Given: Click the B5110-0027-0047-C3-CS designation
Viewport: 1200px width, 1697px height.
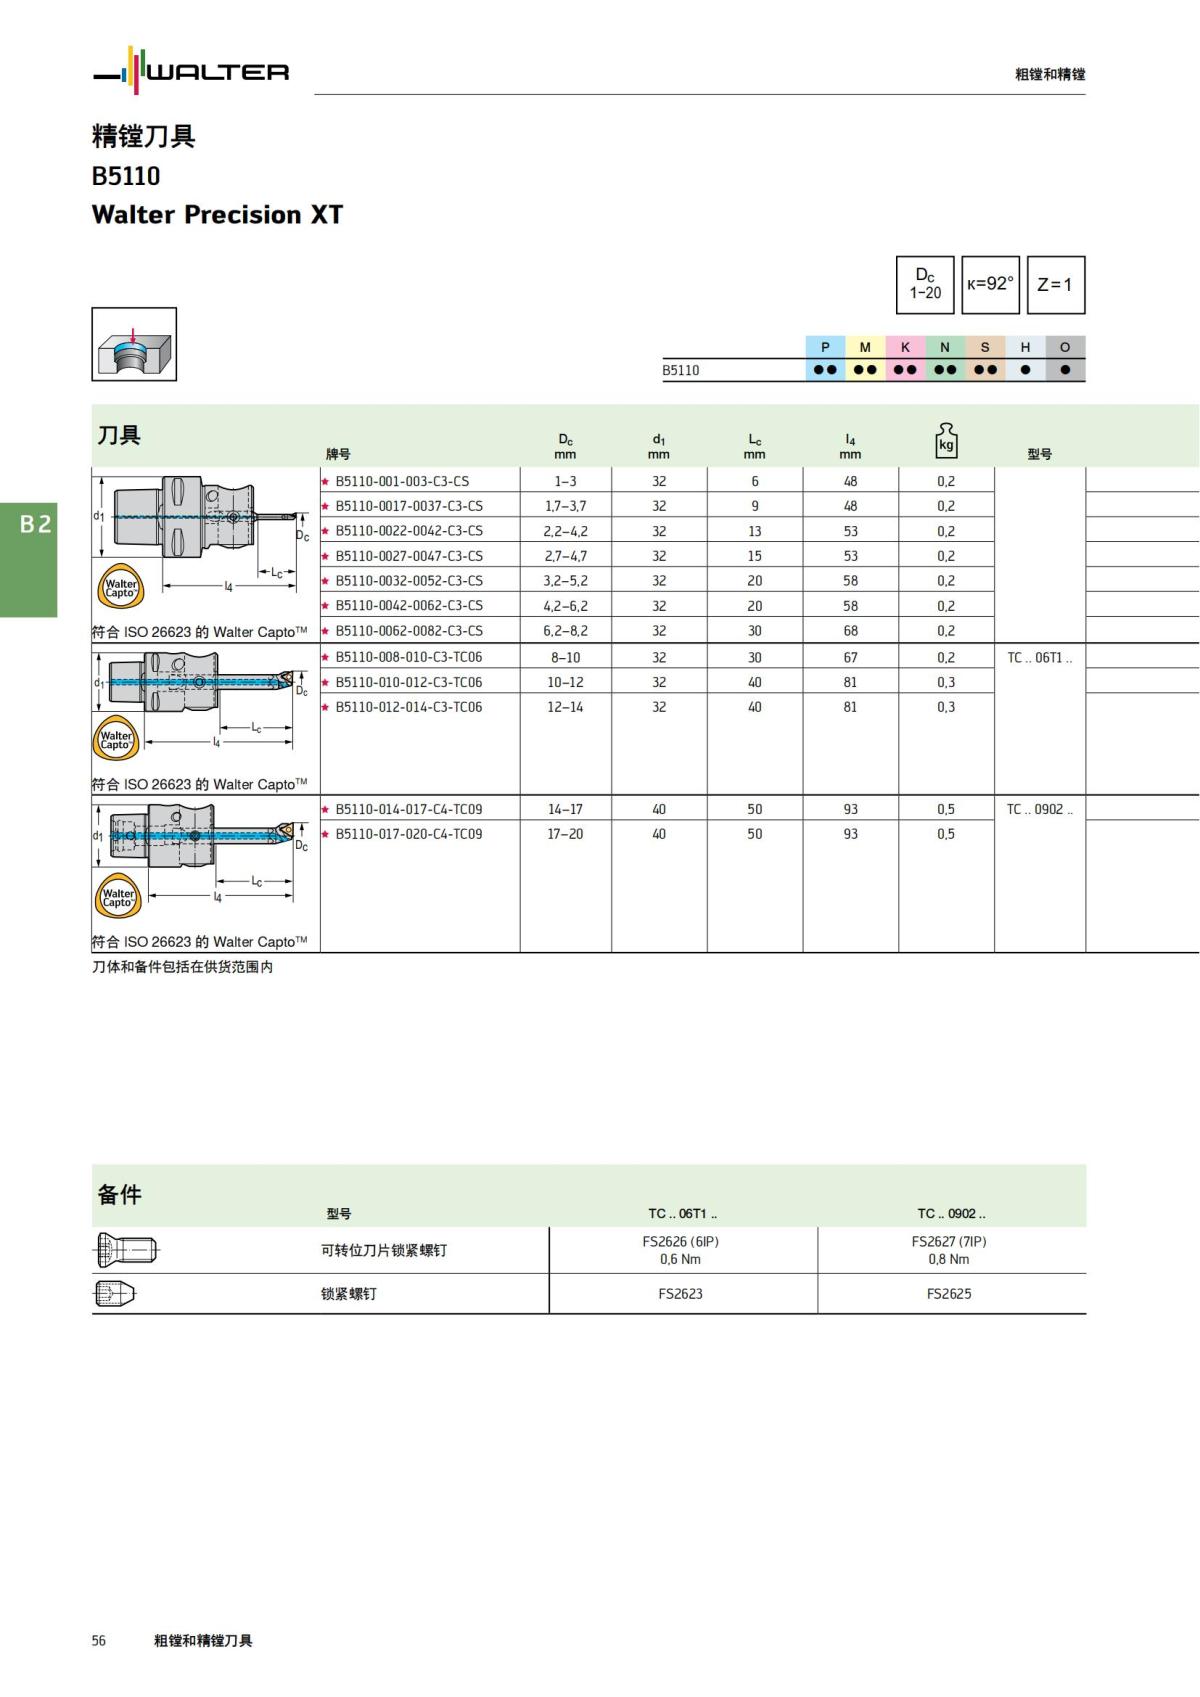Looking at the screenshot, I should click(409, 556).
